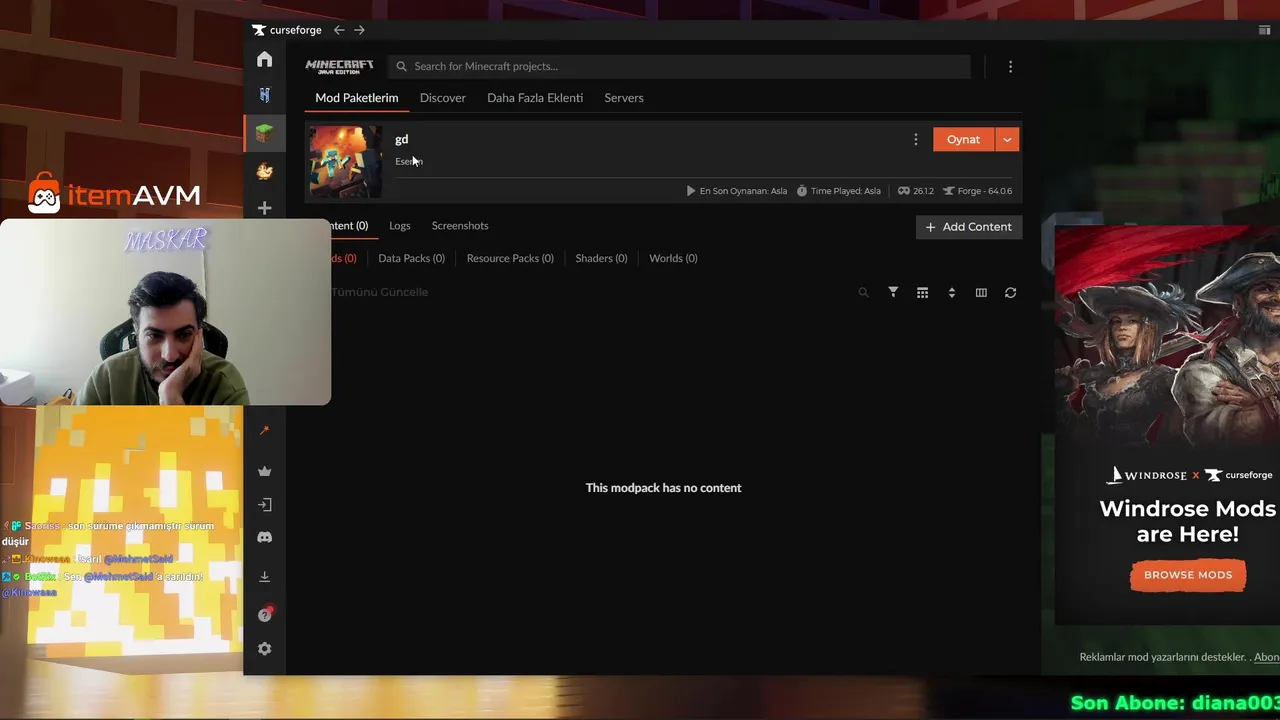Screen dimensions: 1280x720
Task: Click the gd modpack thumbnail image
Action: click(x=345, y=161)
